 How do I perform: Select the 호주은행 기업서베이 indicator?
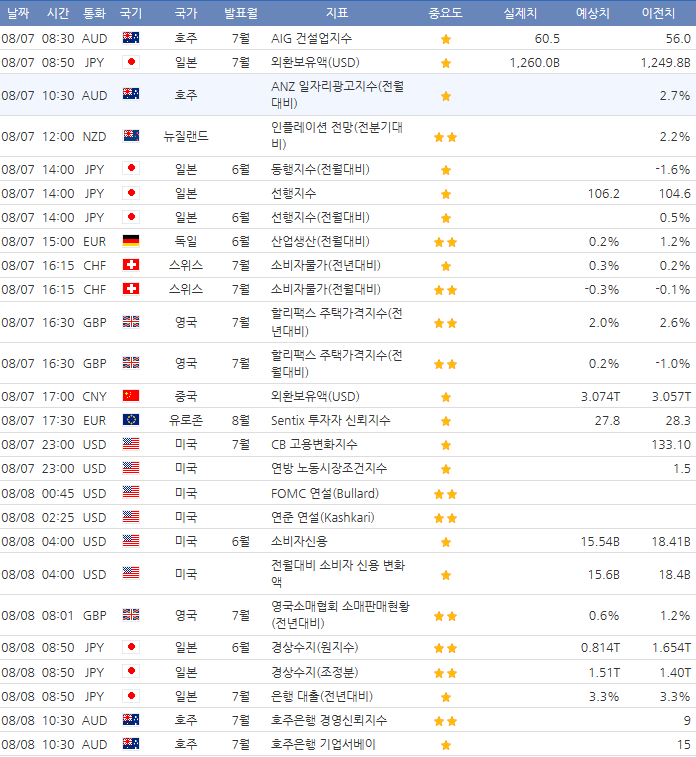point(323,744)
